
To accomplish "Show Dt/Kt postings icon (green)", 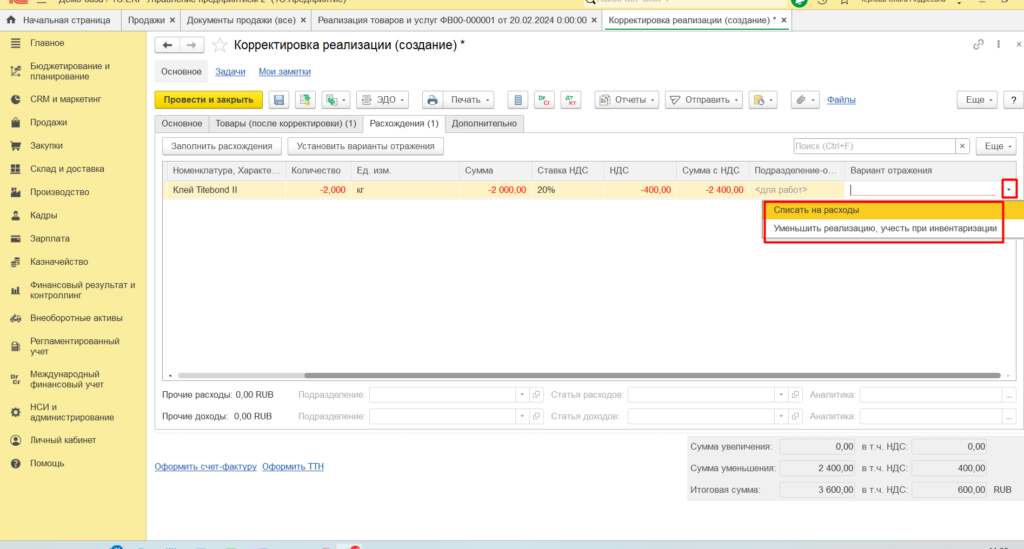I will (x=544, y=100).
